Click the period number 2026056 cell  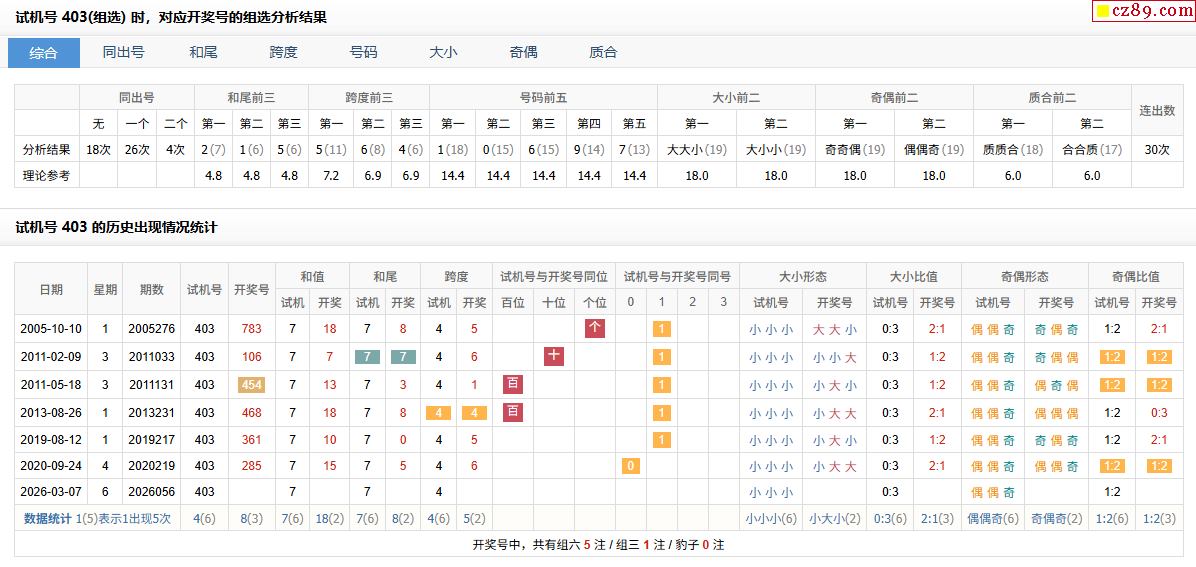[151, 492]
